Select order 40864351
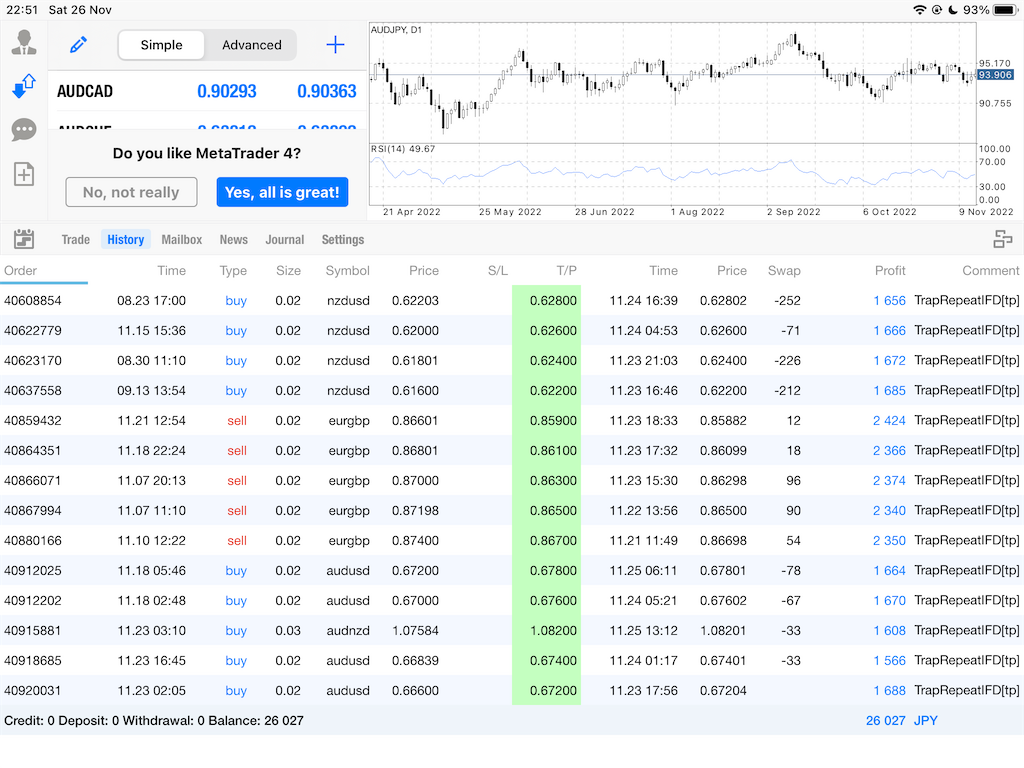 (512, 451)
